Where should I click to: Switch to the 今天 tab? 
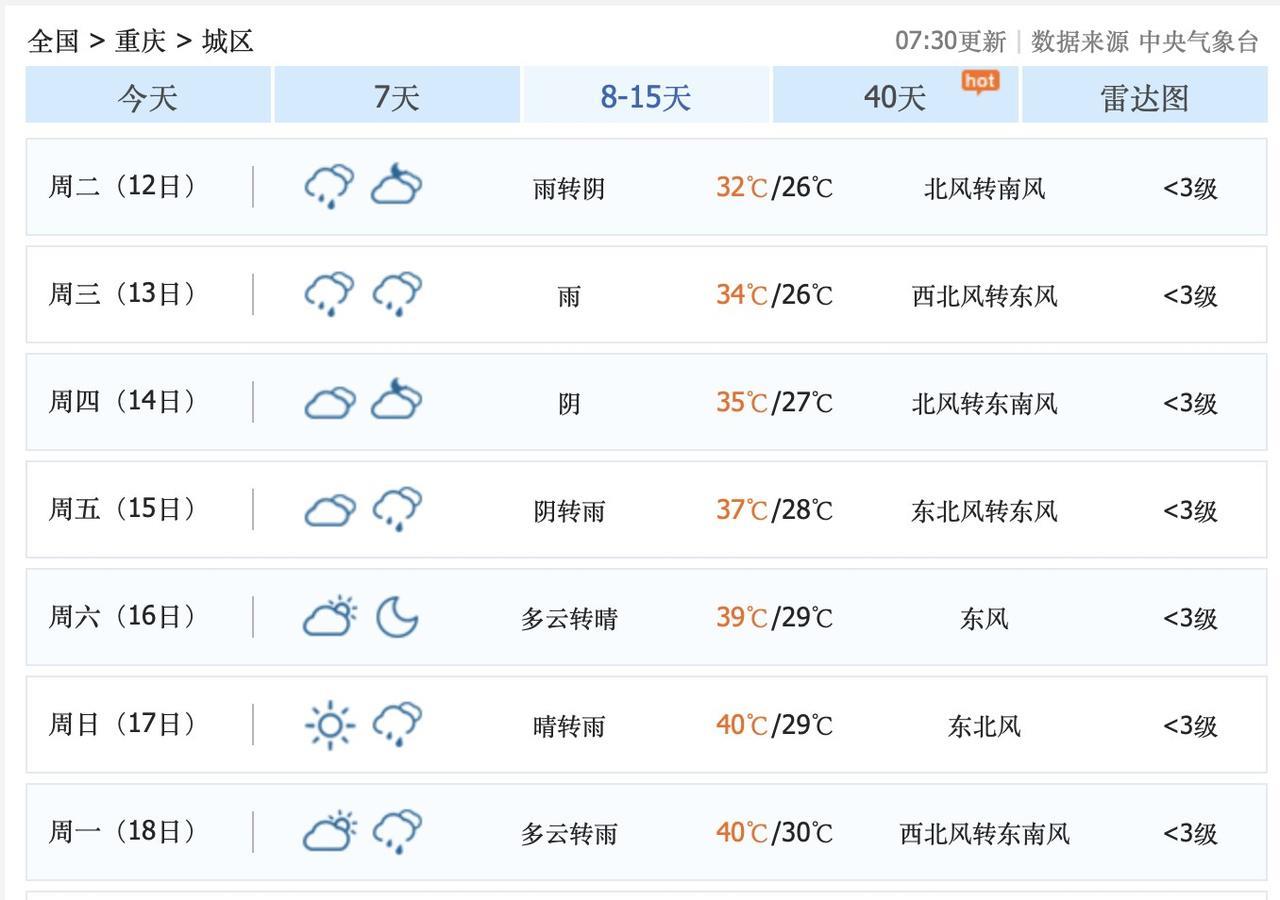click(148, 97)
